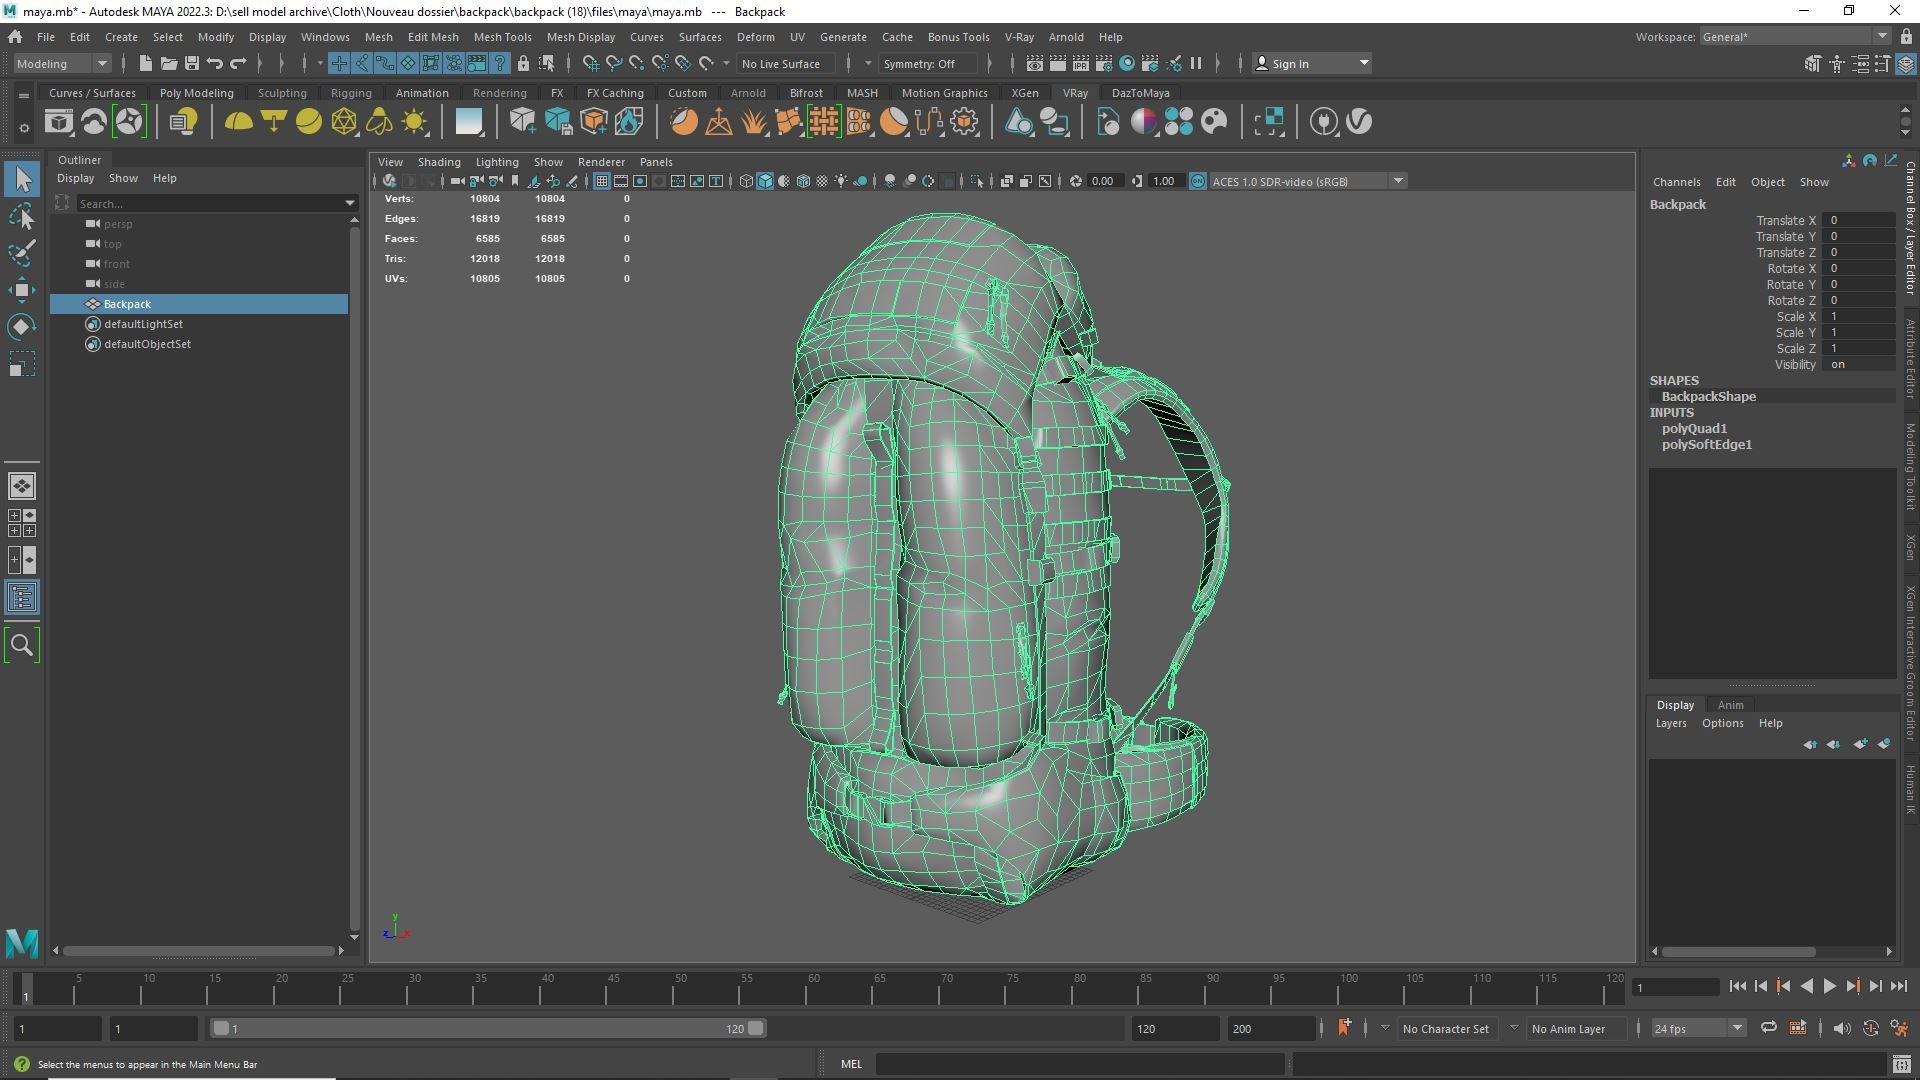
Task: Play the animation forward
Action: 1829,986
